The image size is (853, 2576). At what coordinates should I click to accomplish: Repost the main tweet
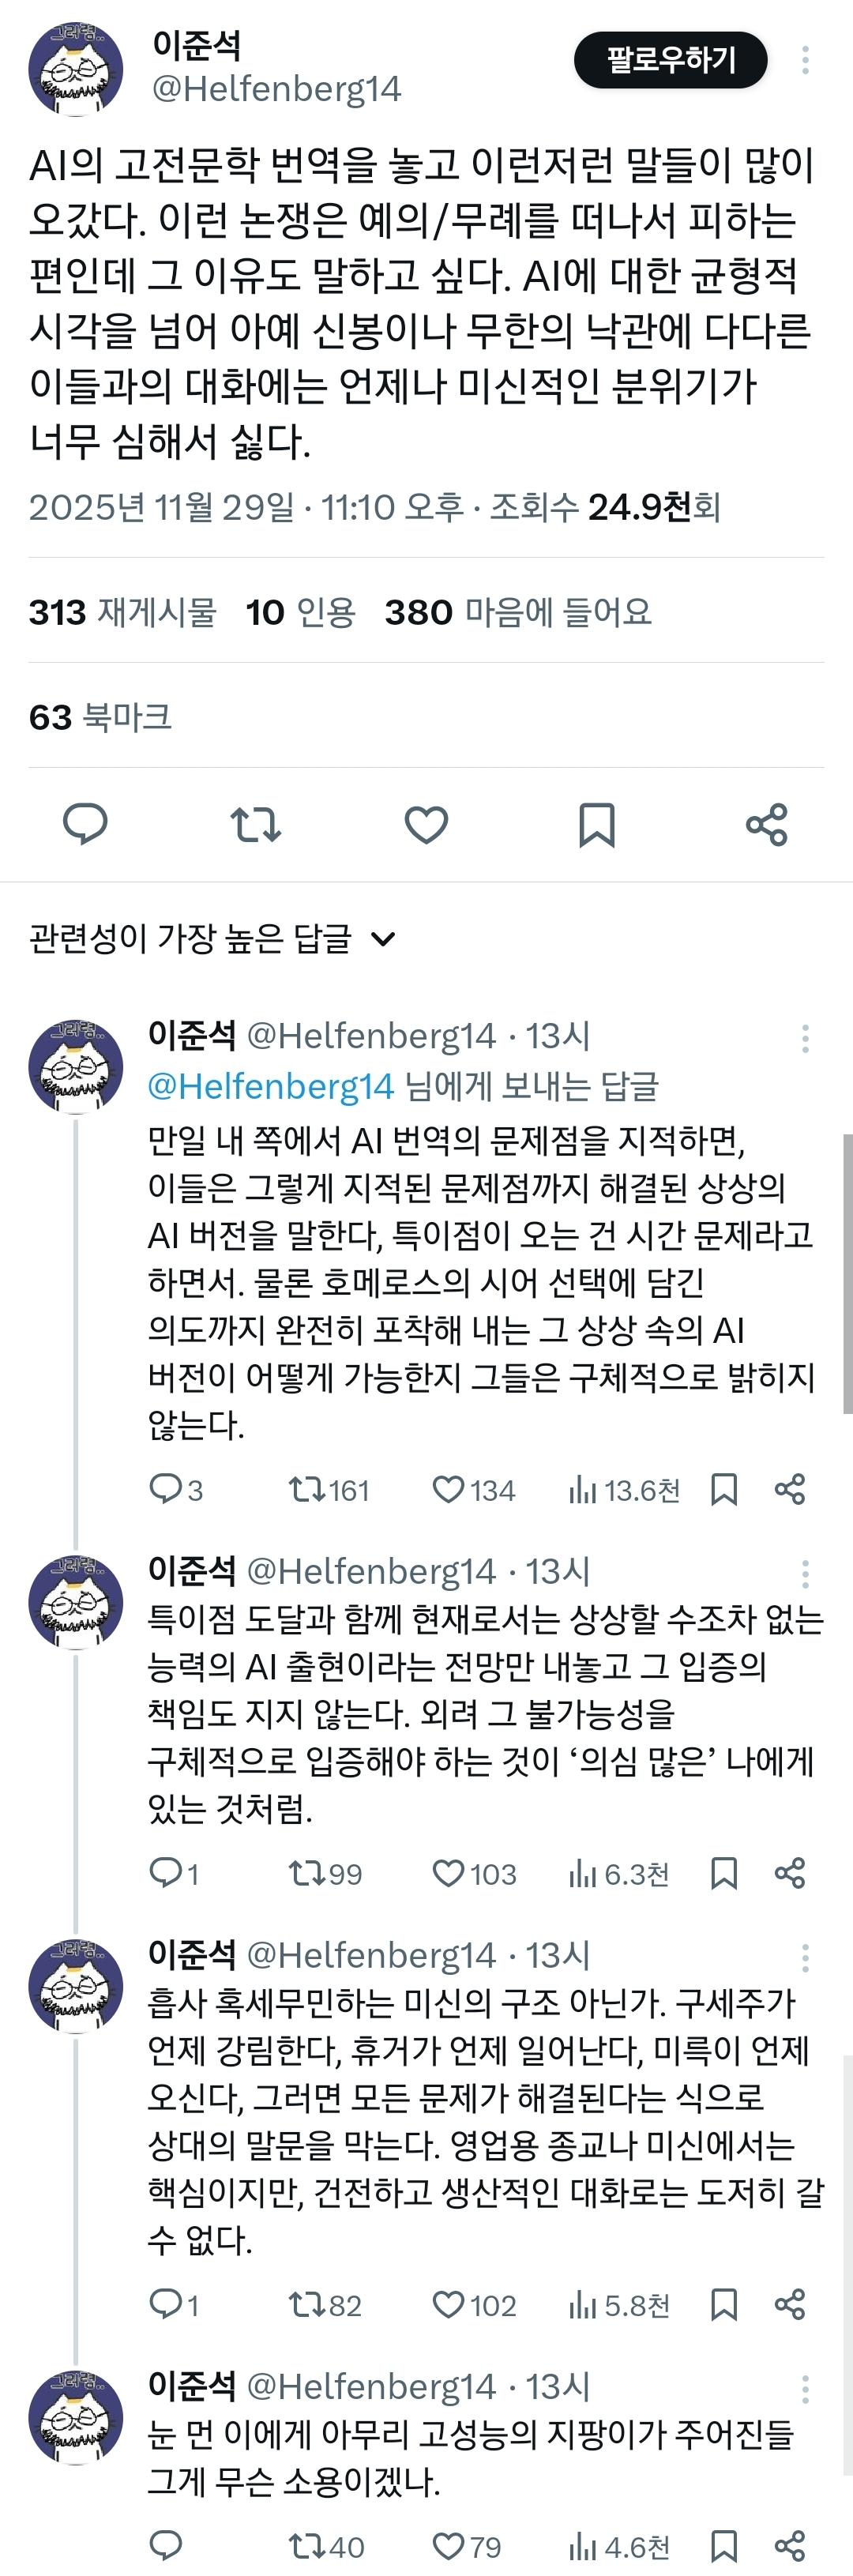pyautogui.click(x=255, y=824)
